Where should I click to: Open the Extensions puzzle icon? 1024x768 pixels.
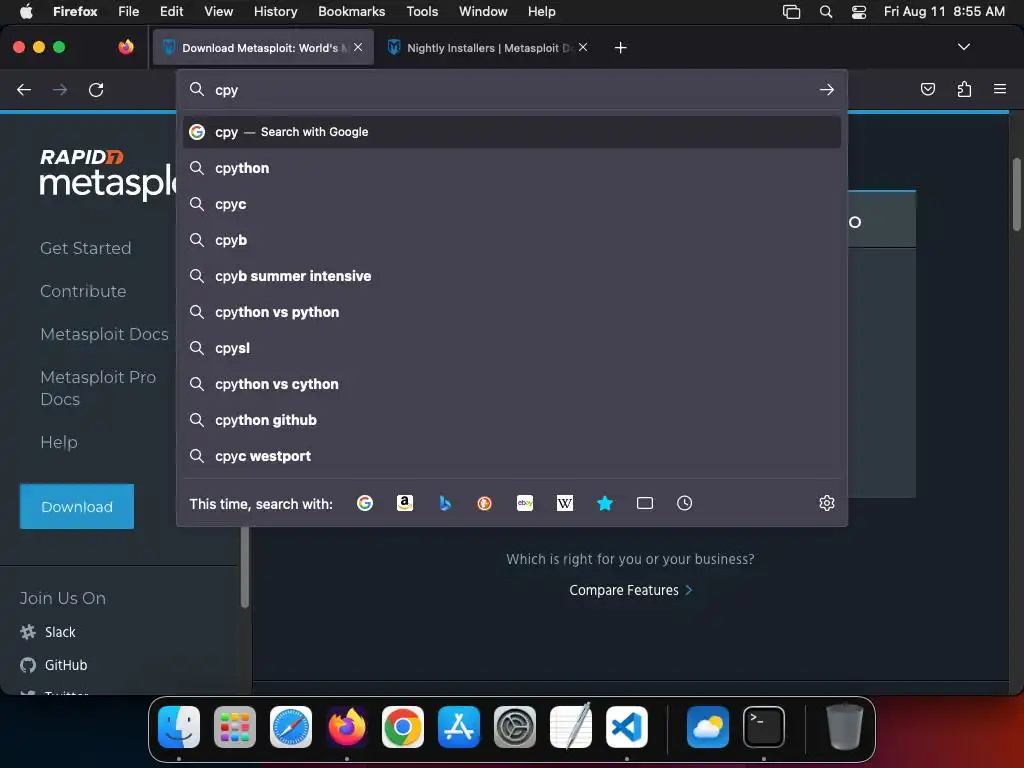[964, 89]
